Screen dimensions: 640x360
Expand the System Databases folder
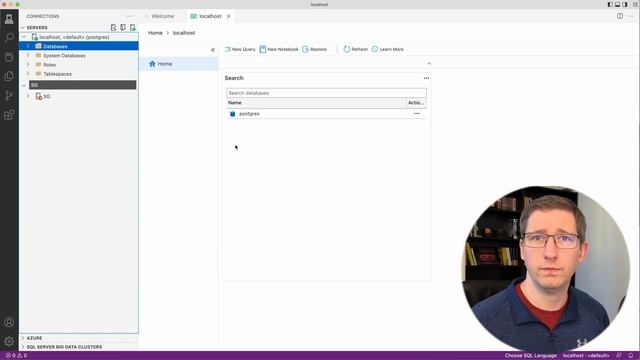pos(28,56)
